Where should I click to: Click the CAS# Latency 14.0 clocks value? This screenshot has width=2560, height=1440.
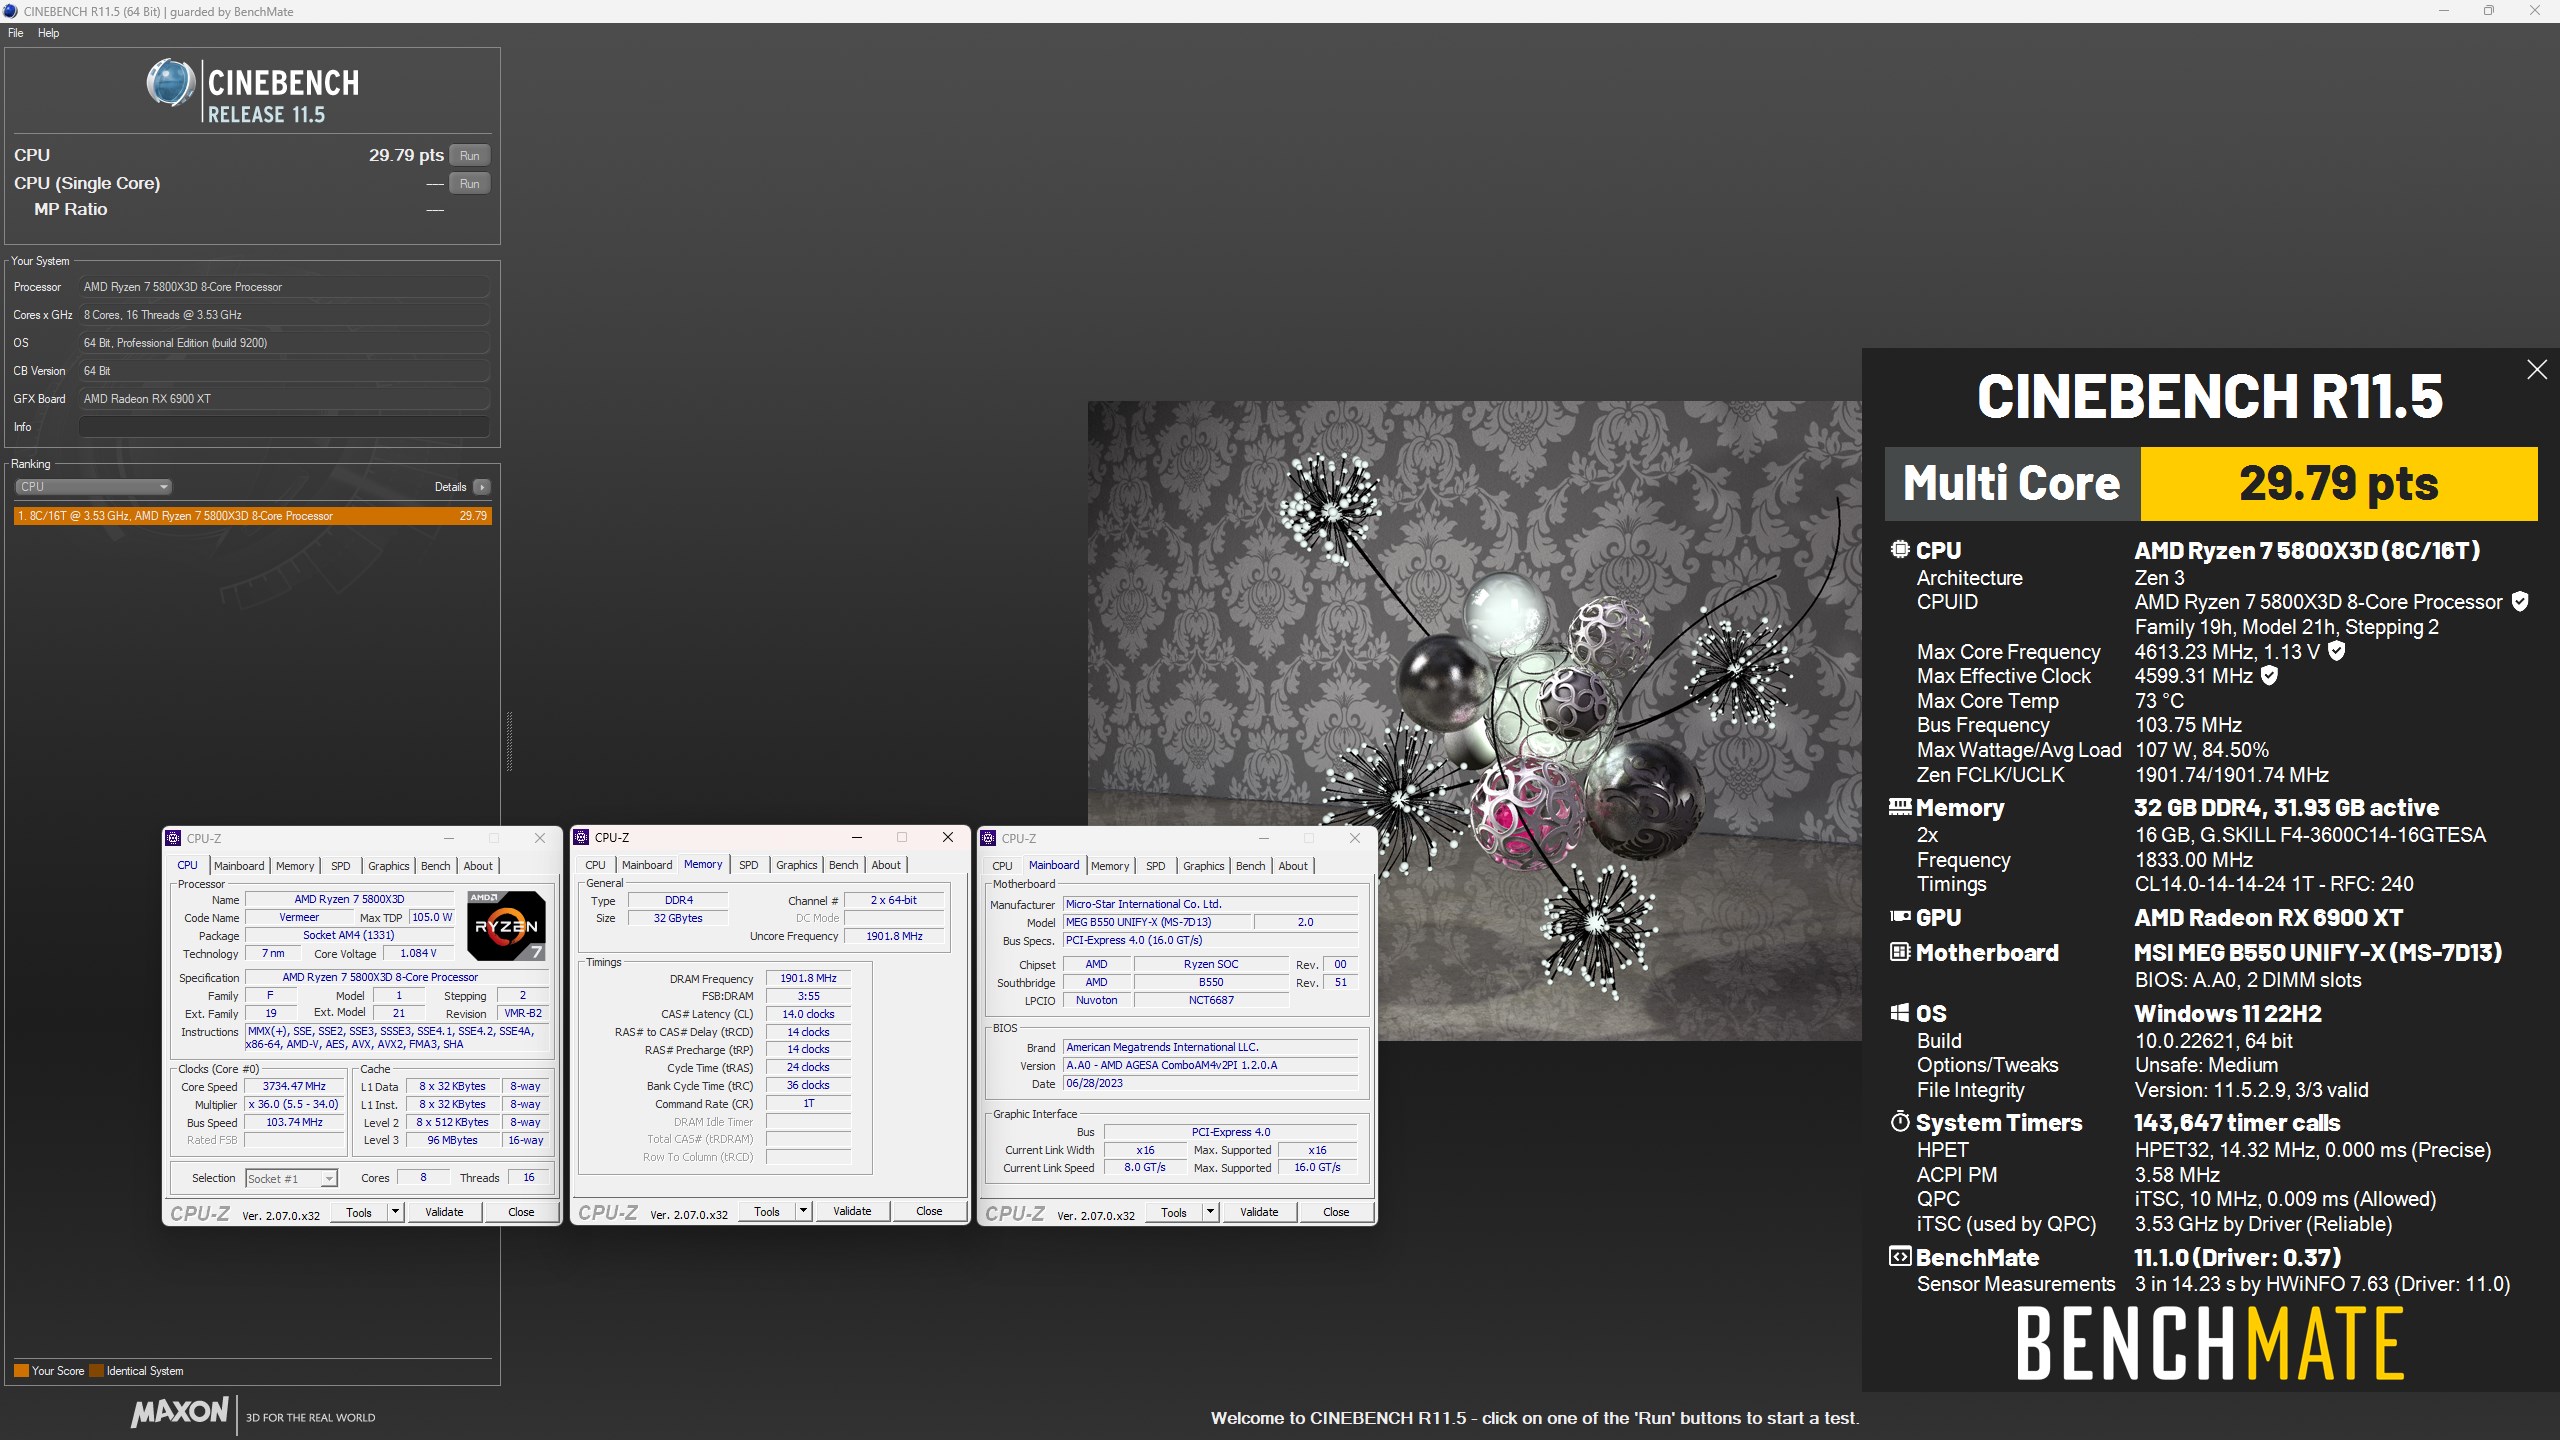(x=808, y=1014)
